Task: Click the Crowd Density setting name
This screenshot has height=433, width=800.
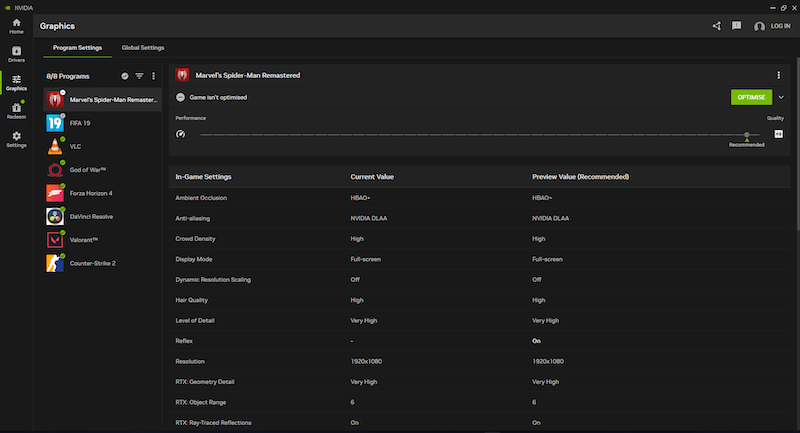Action: tap(195, 239)
